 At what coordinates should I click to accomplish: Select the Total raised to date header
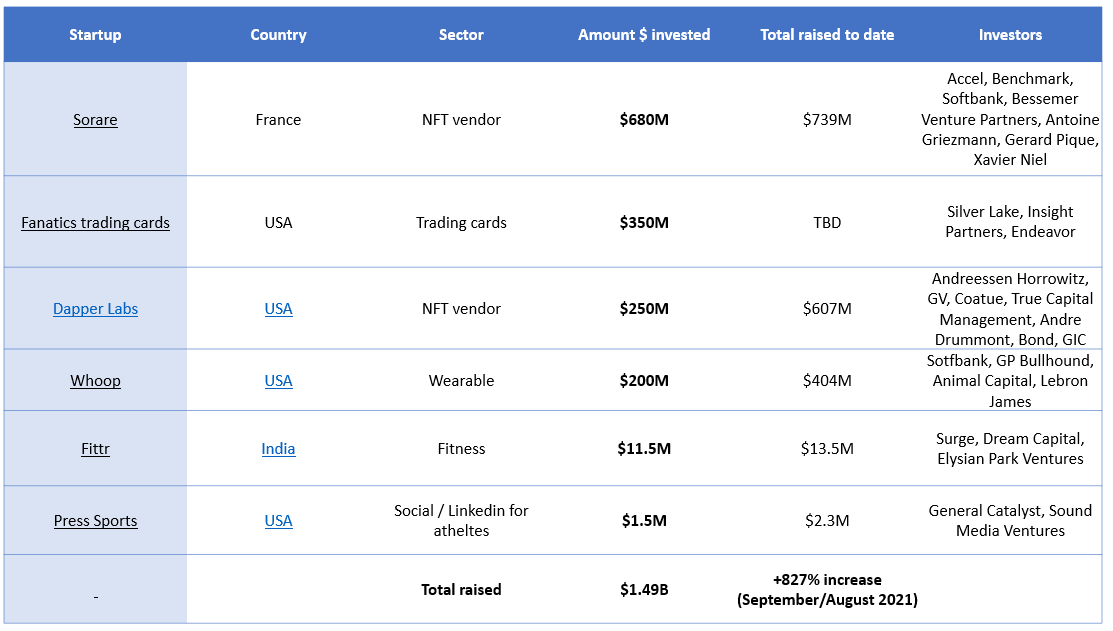(x=827, y=35)
